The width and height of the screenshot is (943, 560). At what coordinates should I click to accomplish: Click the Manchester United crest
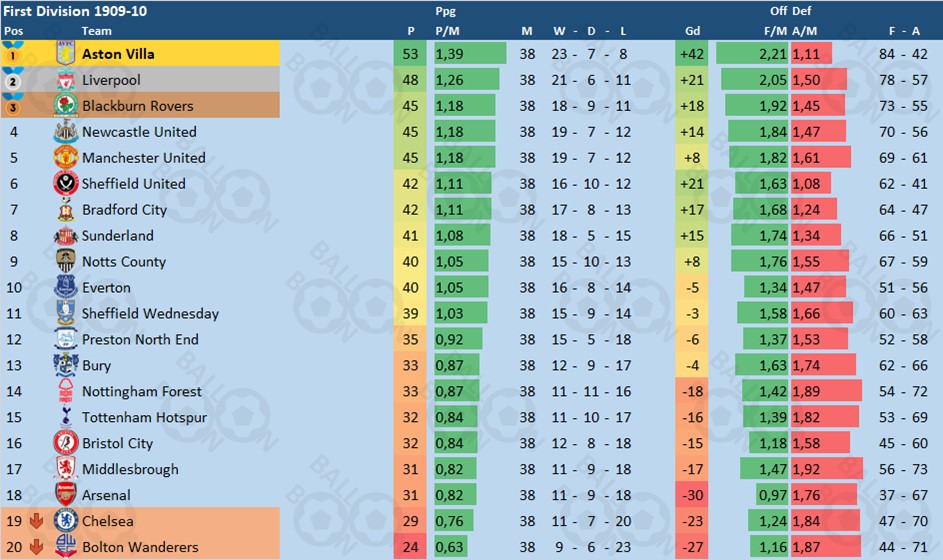coord(66,158)
